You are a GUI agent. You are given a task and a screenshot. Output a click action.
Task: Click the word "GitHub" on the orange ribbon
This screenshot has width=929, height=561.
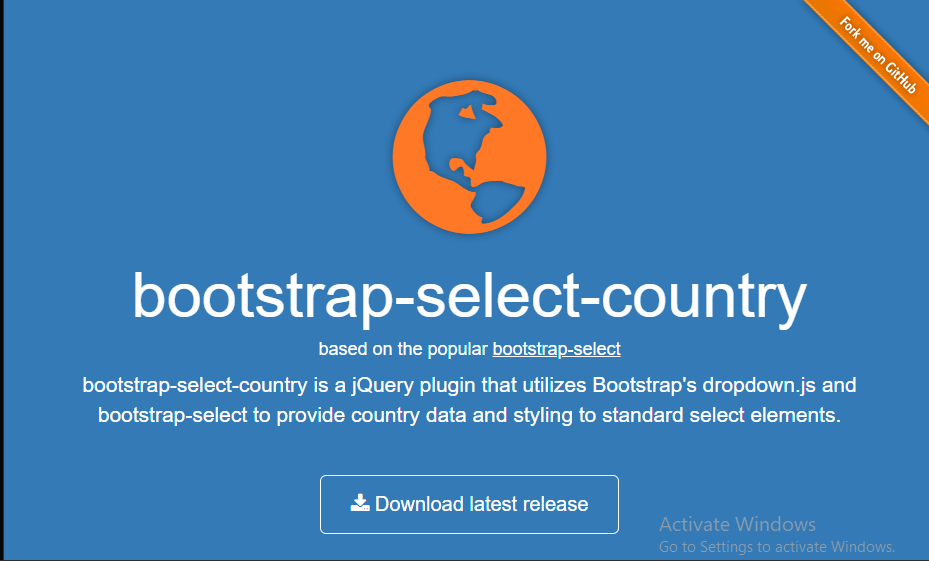[901, 77]
